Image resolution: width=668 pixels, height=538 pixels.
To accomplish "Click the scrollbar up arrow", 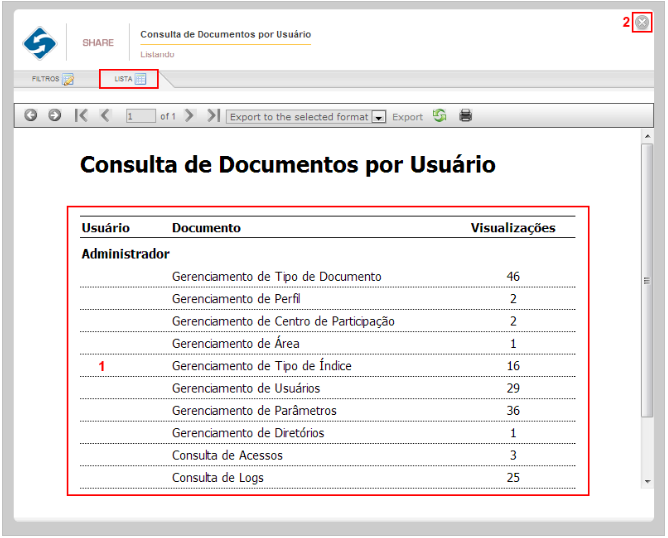I will click(648, 137).
